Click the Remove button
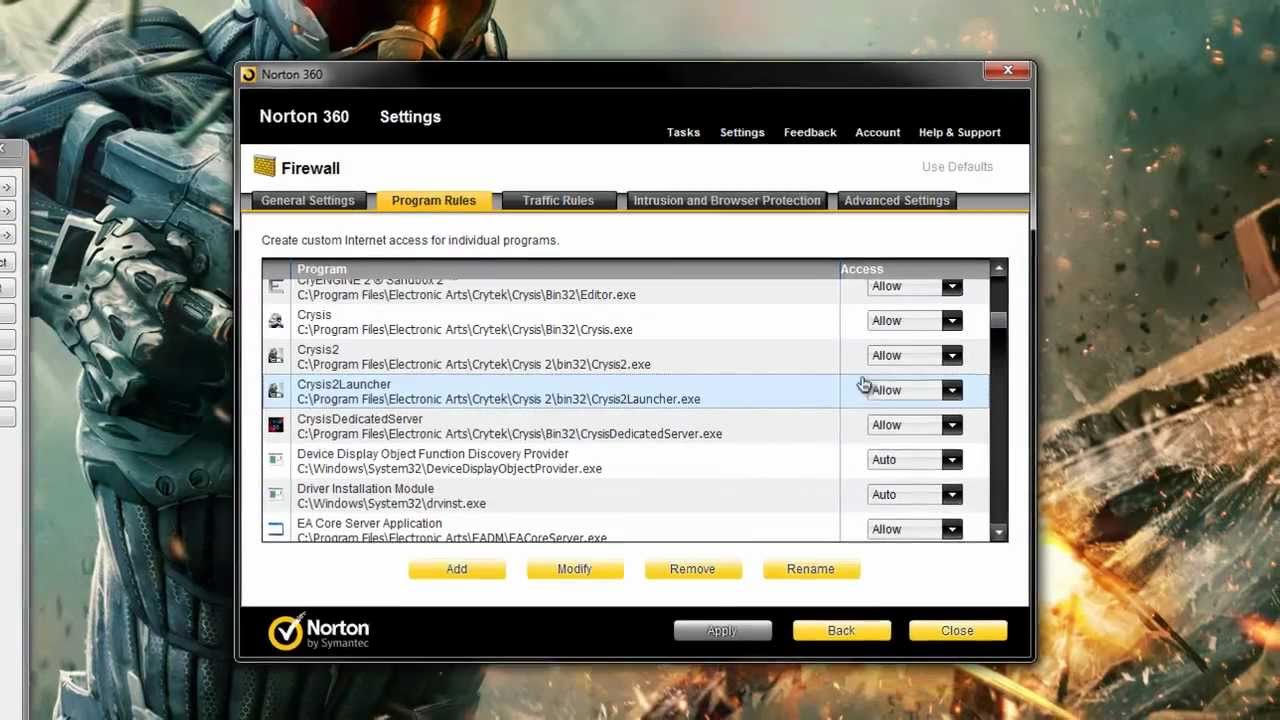The image size is (1280, 720). 693,569
